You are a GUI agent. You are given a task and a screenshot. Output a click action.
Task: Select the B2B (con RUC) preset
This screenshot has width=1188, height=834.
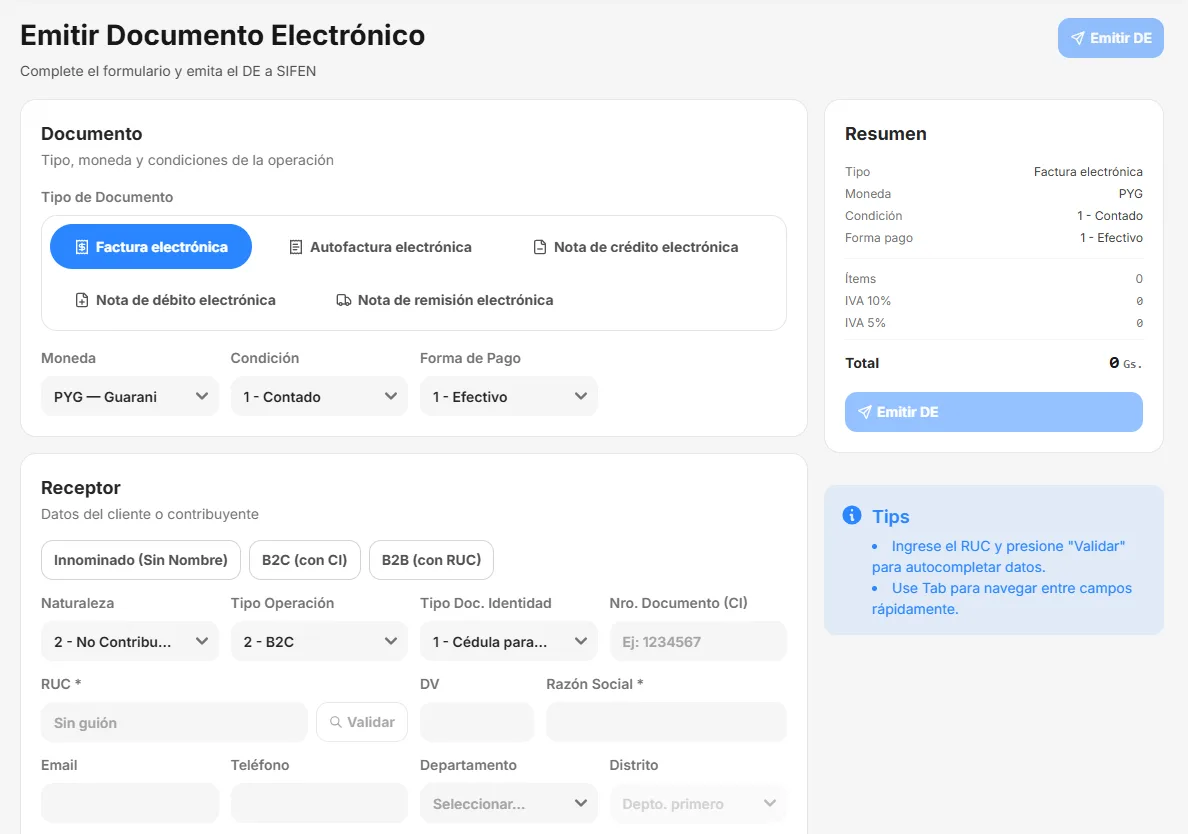pyautogui.click(x=431, y=560)
